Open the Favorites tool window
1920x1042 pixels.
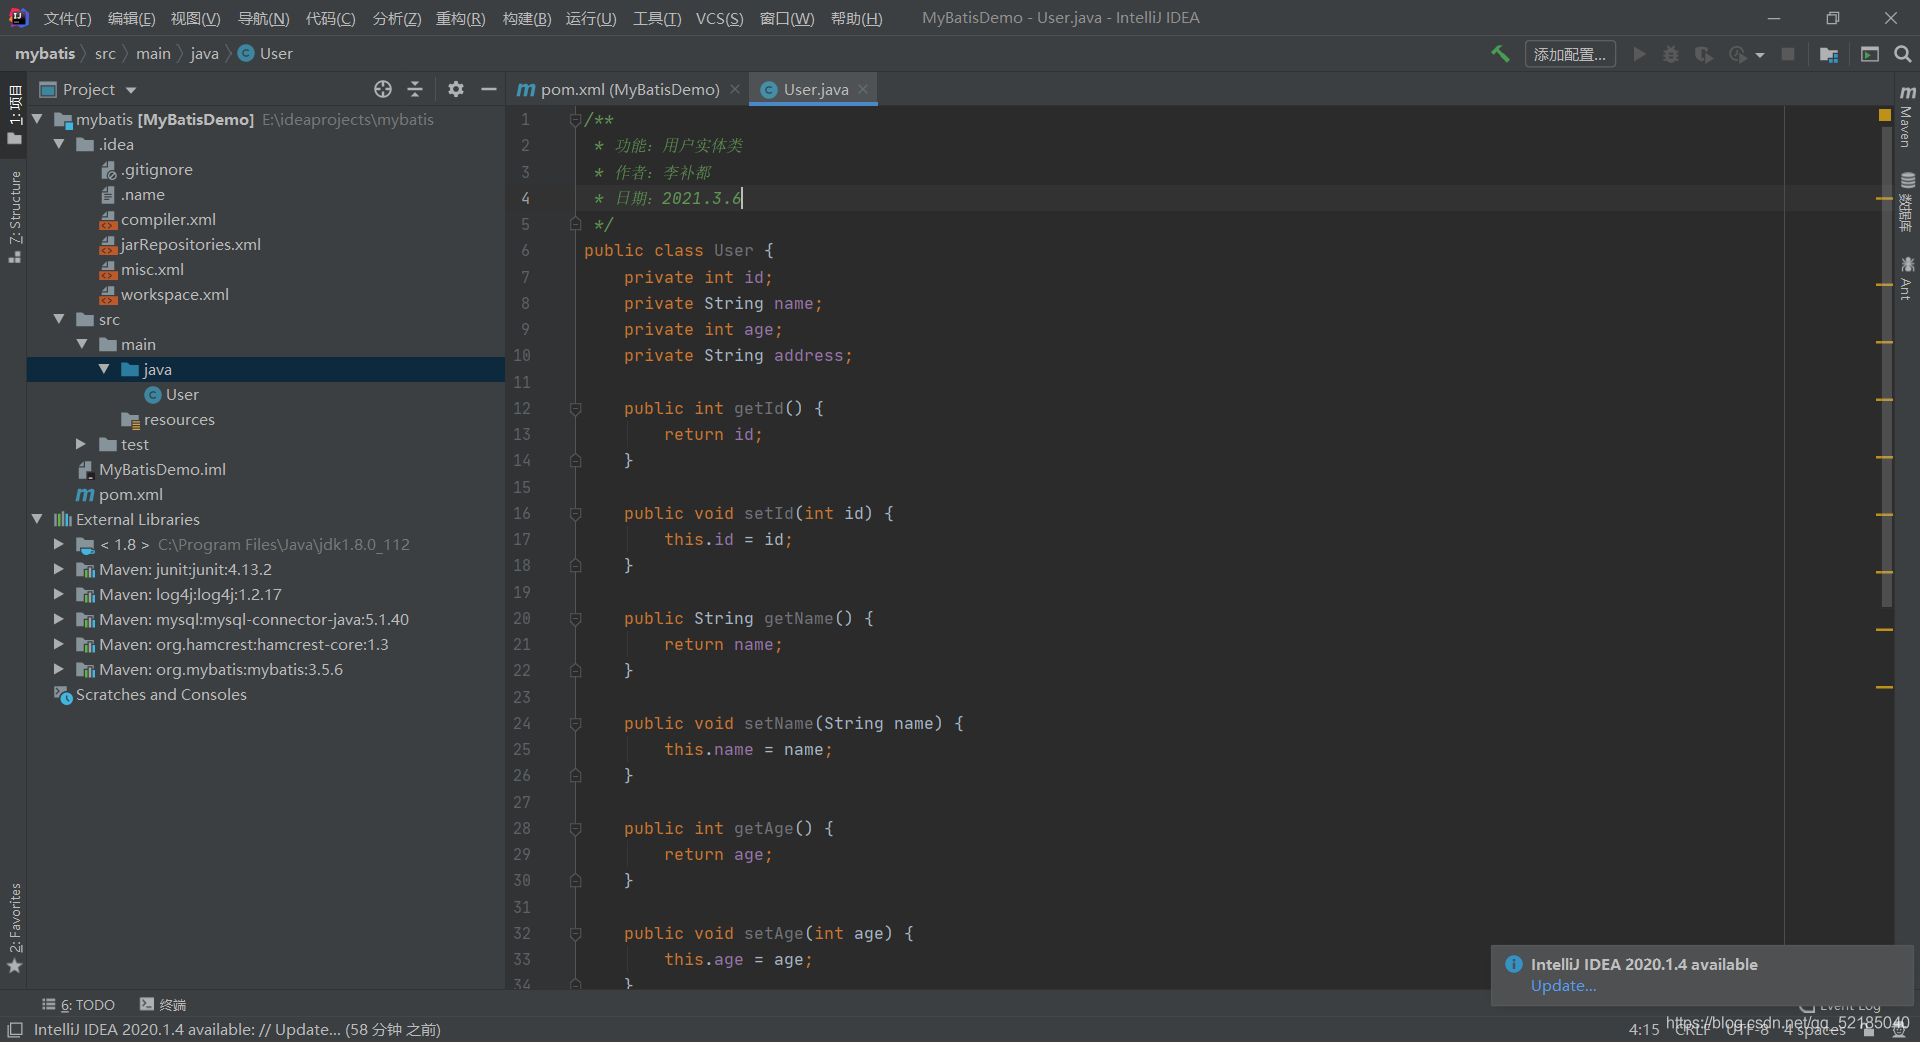point(14,927)
